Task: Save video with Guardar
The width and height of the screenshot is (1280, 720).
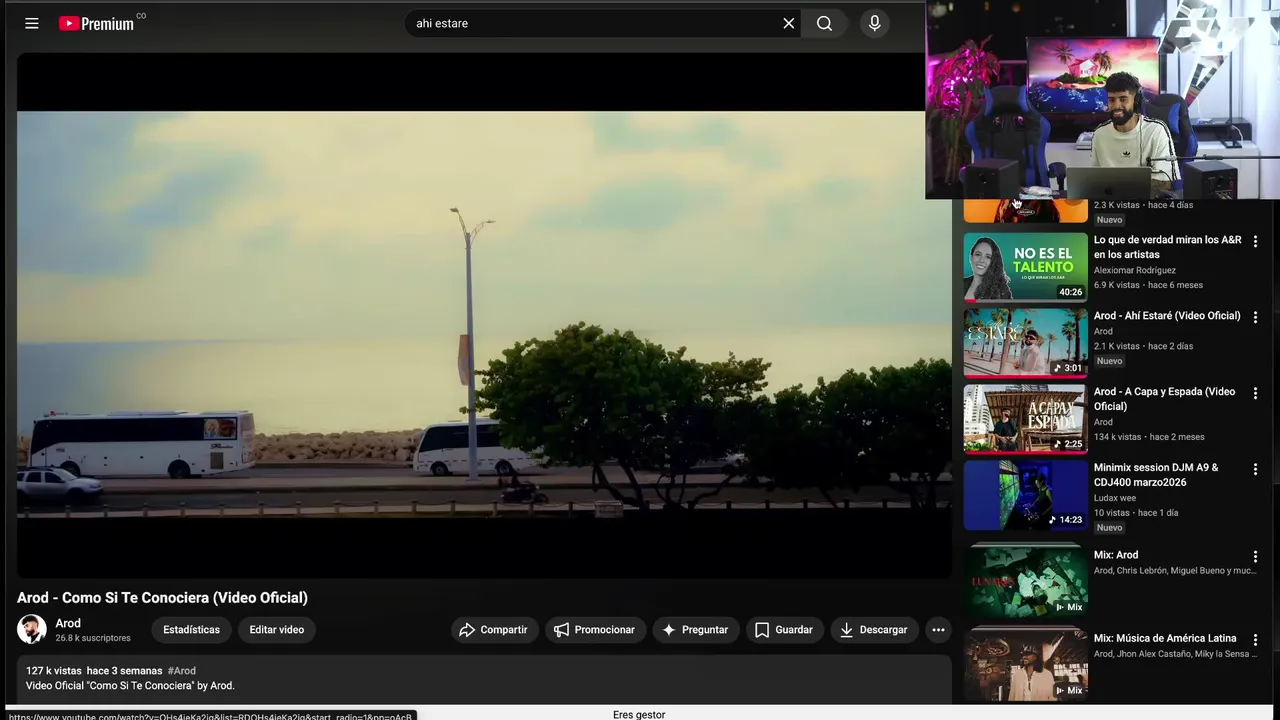Action: click(x=783, y=630)
